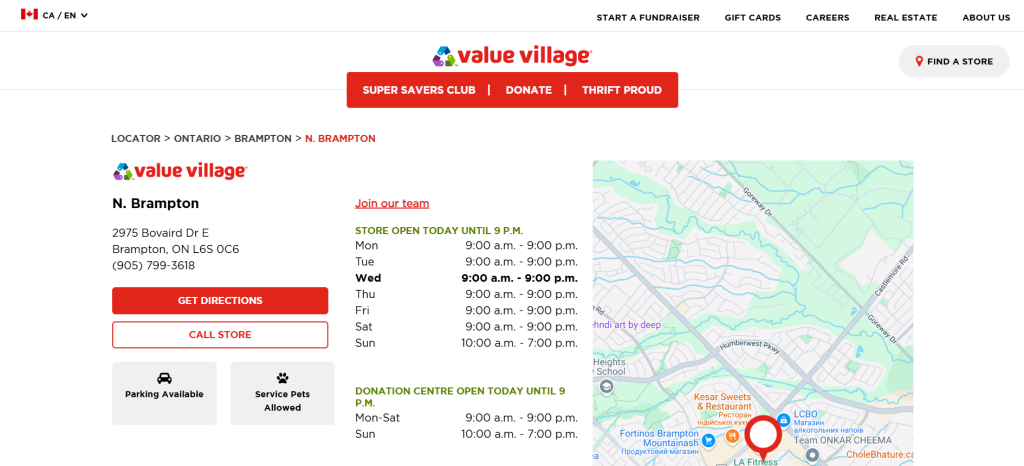Image resolution: width=1024 pixels, height=466 pixels.
Task: Click the Humberwest Pkwy road label on map
Action: click(750, 346)
